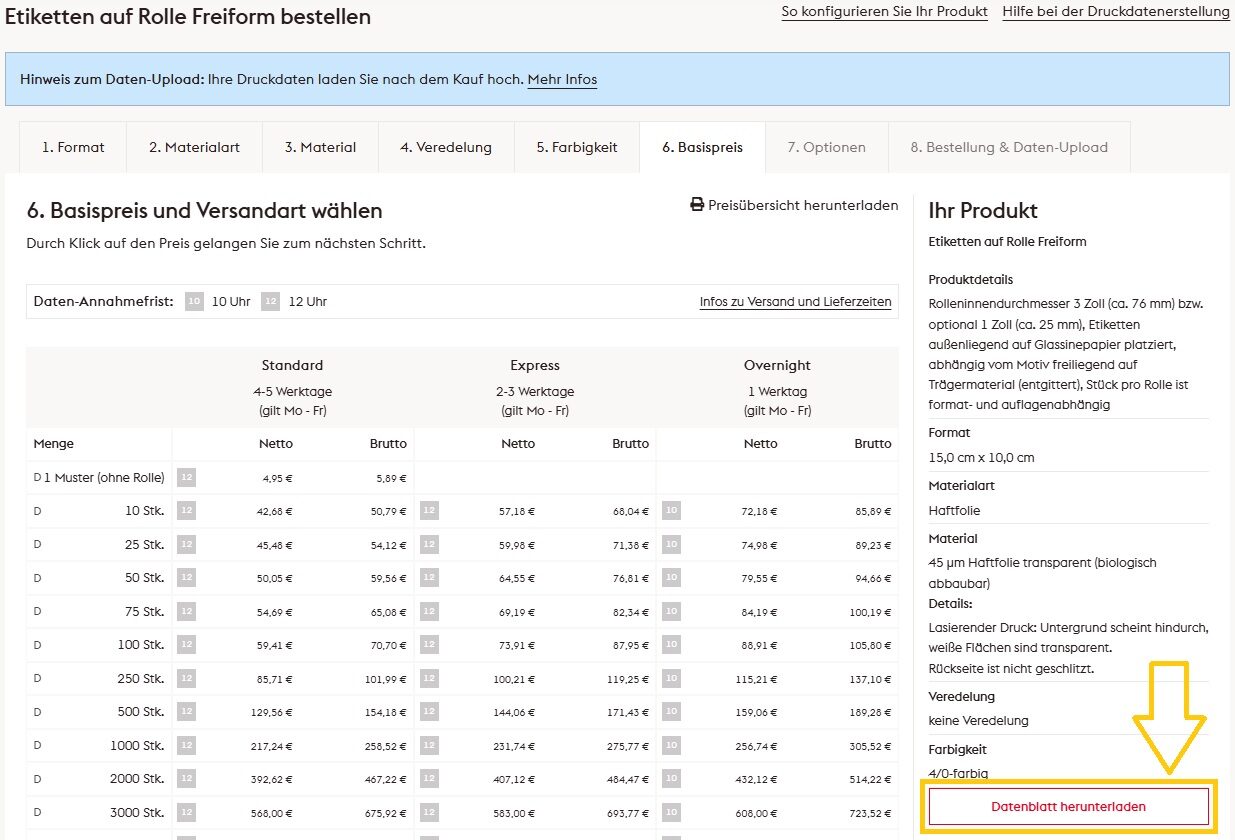This screenshot has width=1235, height=840.
Task: Click the 6. Basispreis tab
Action: click(703, 147)
